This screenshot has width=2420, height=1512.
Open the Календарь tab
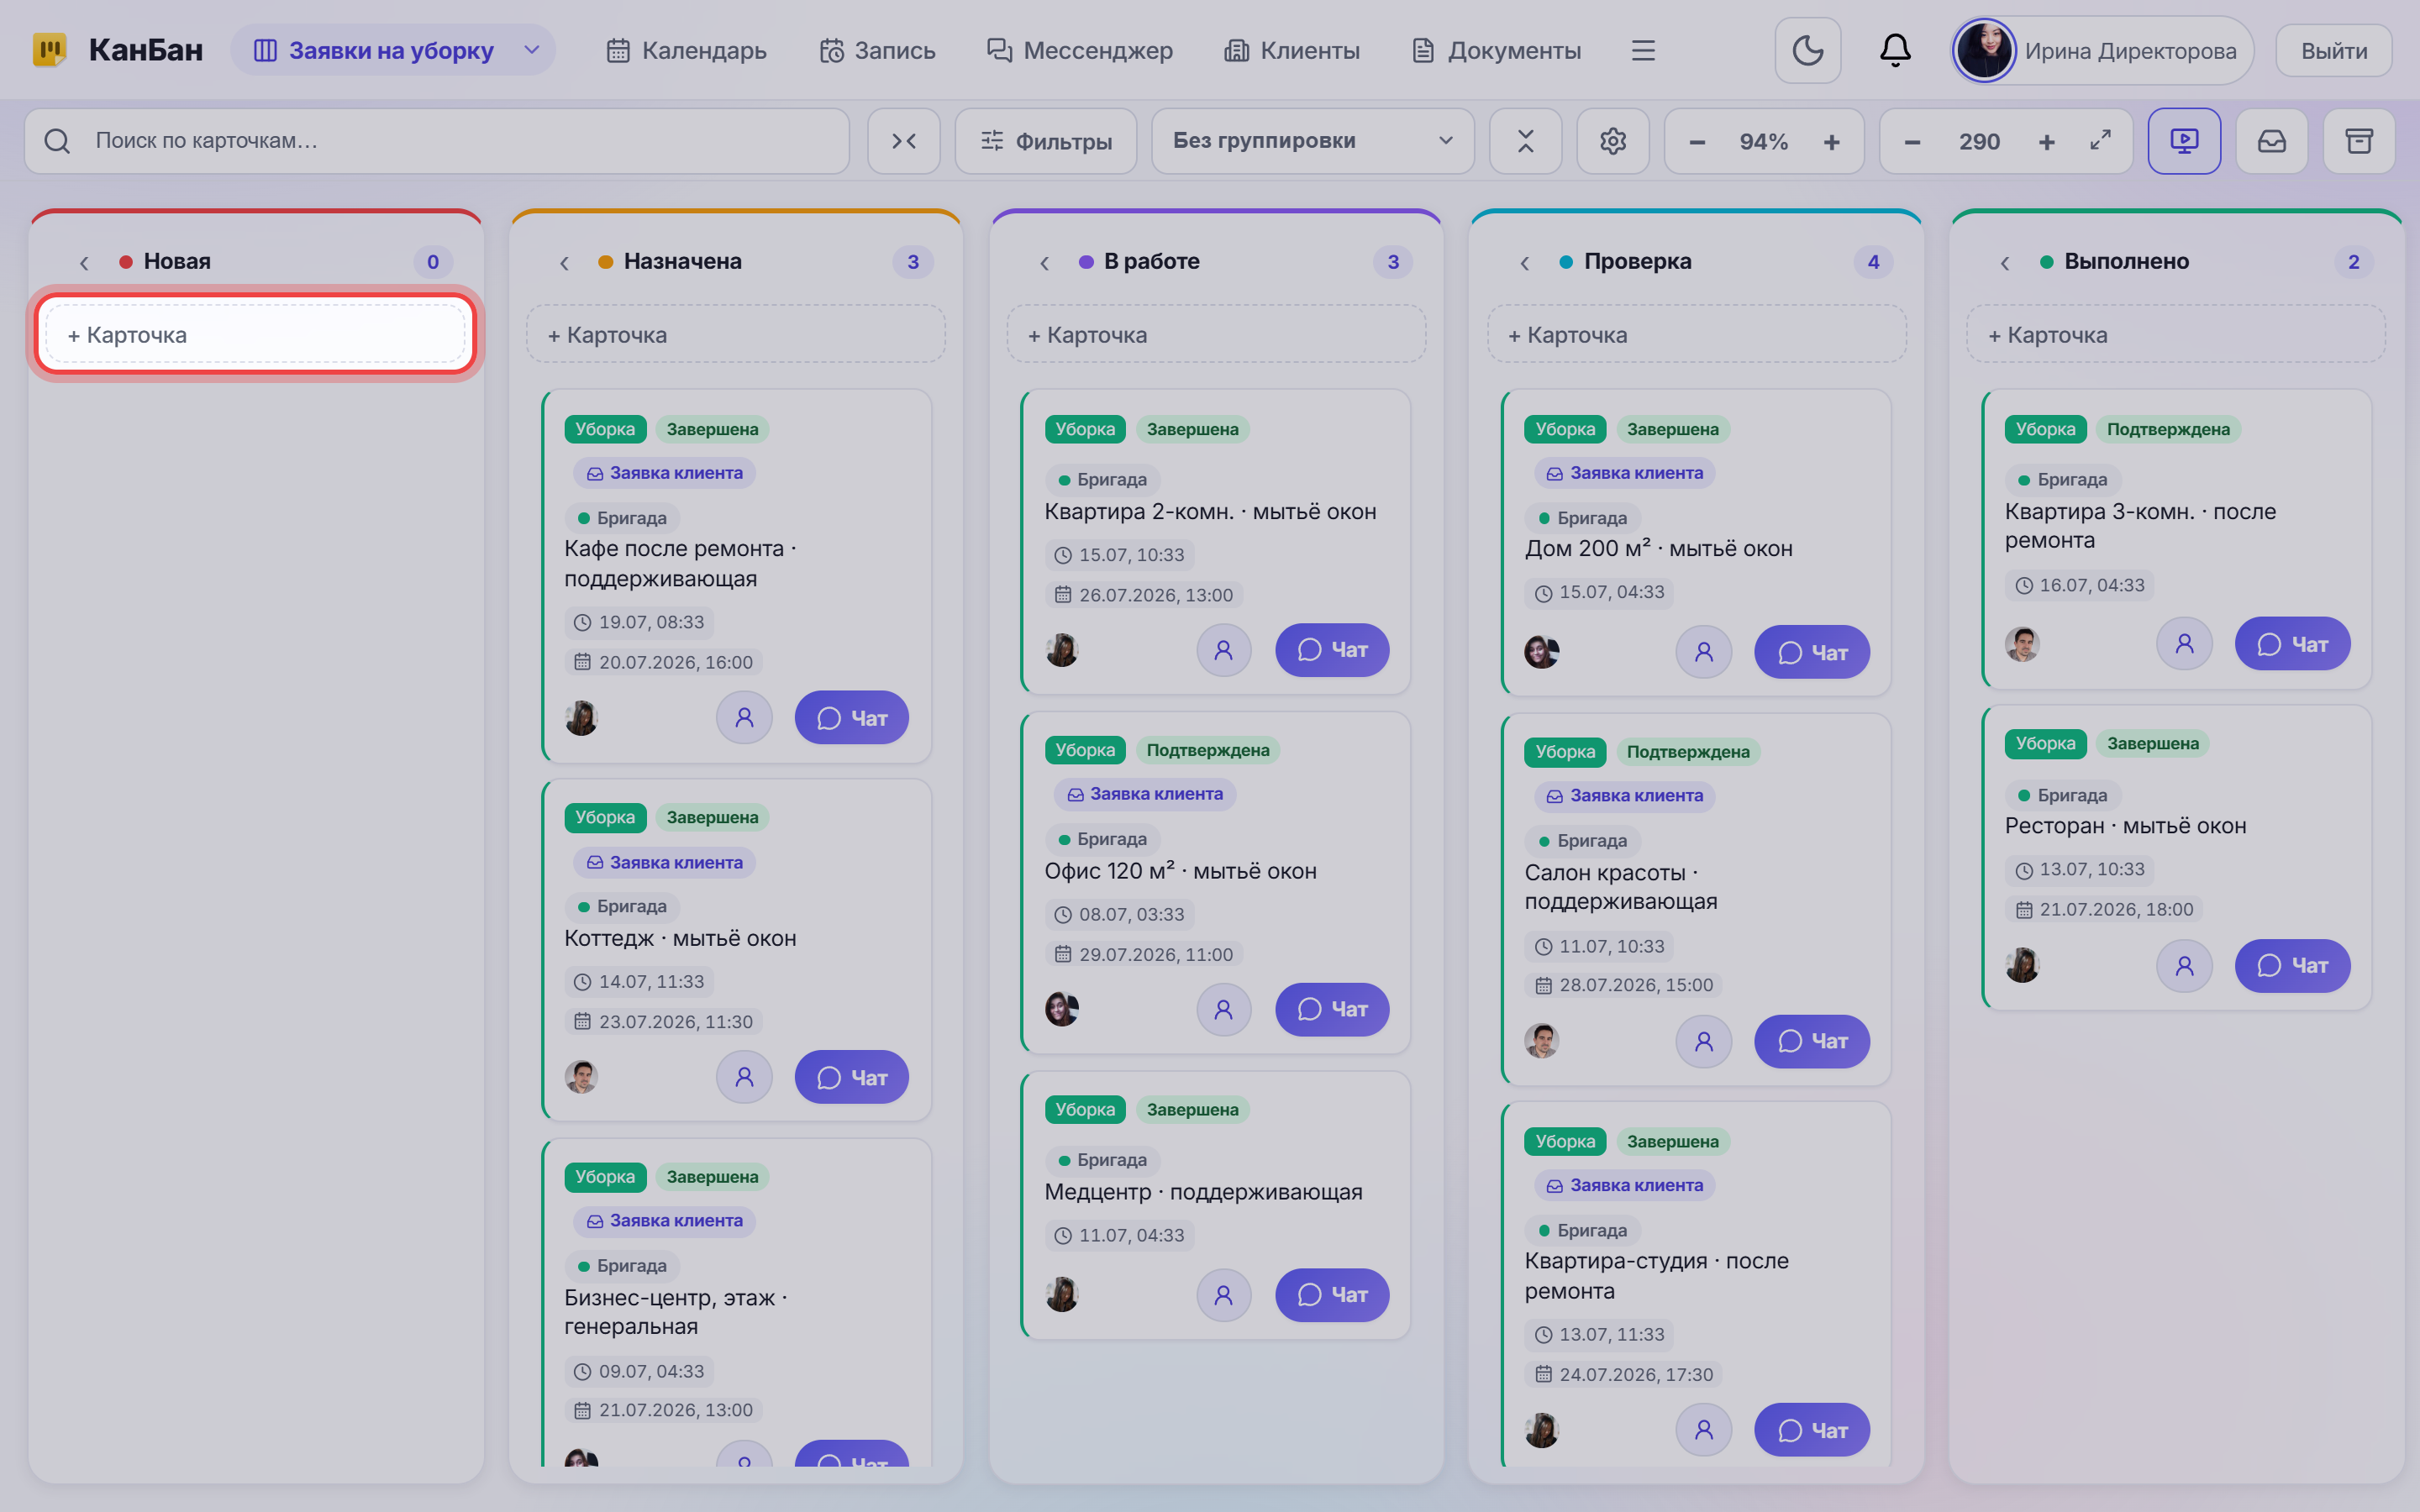pos(686,50)
